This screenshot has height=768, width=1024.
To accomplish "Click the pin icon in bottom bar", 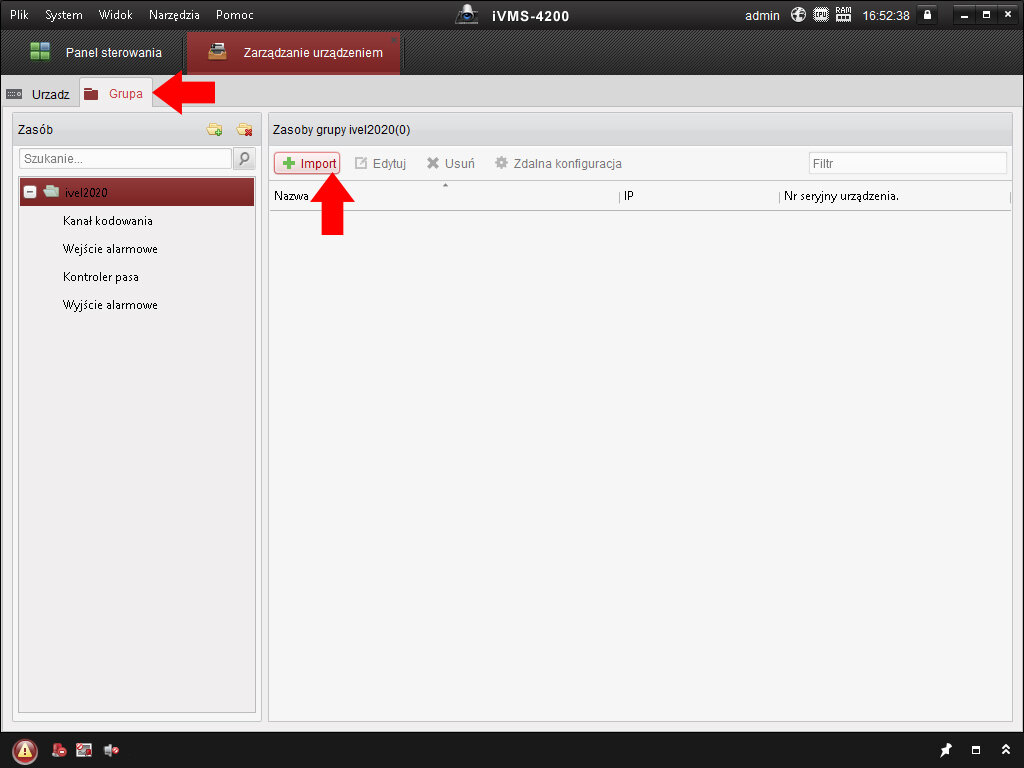I will [946, 750].
